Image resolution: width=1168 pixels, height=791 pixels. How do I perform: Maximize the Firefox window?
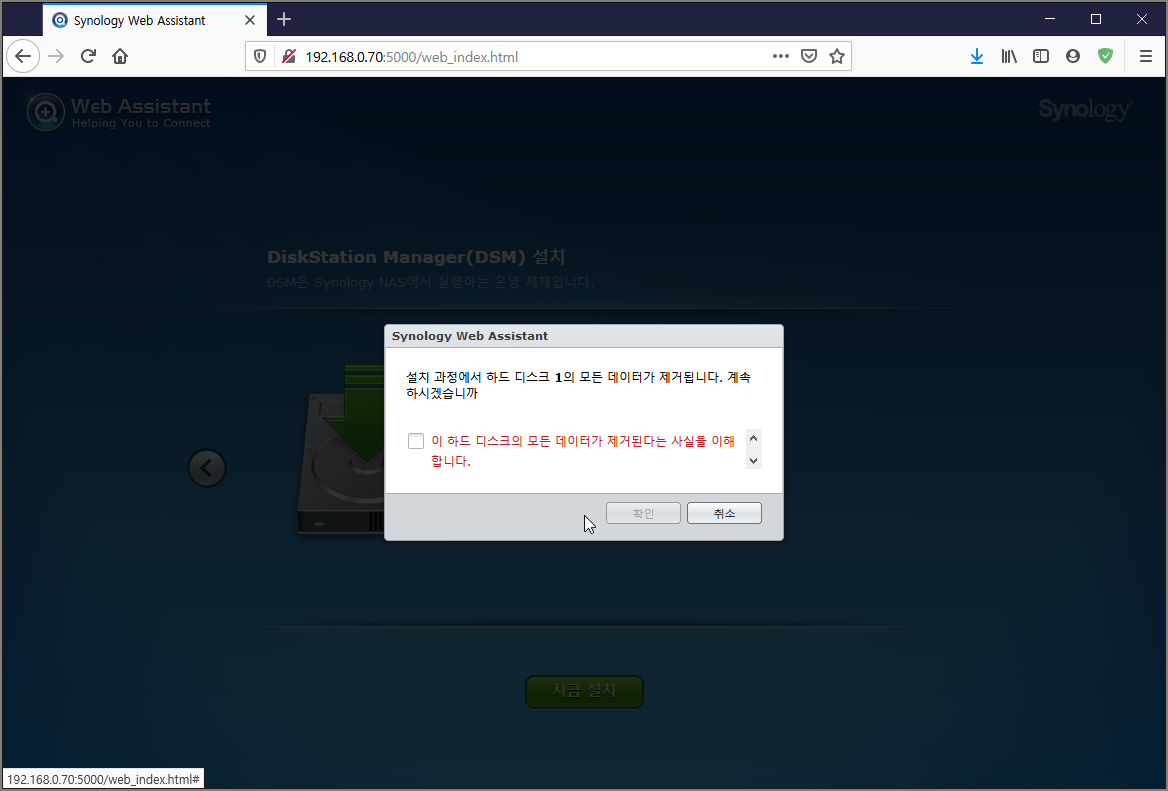1096,19
